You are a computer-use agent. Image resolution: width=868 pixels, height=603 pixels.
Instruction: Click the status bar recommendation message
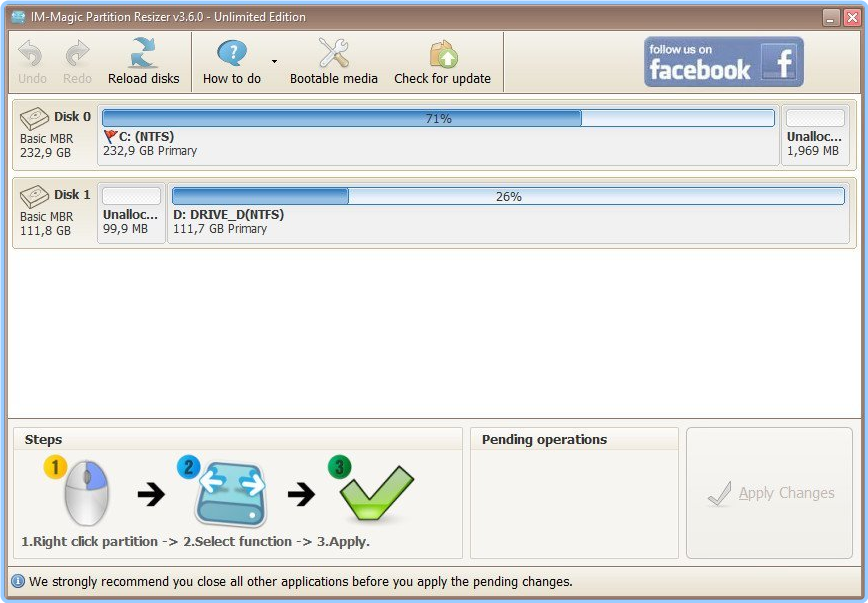[301, 581]
